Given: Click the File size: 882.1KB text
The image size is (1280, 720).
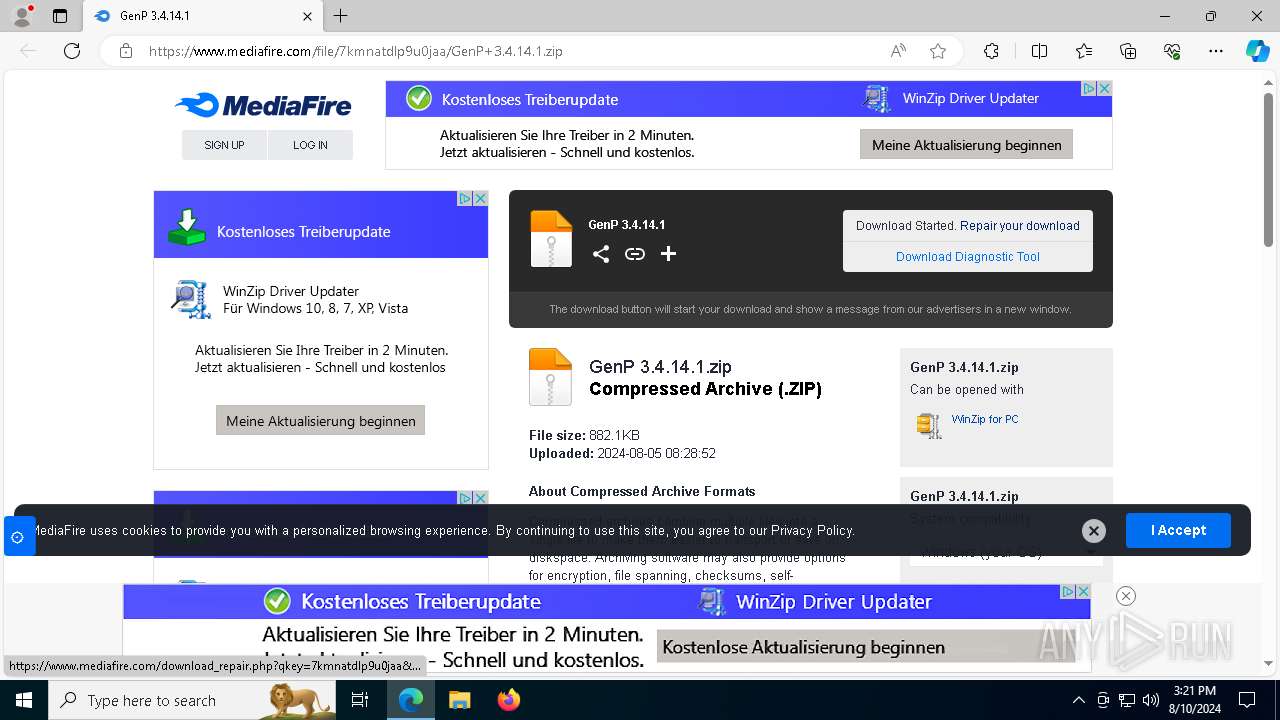Looking at the screenshot, I should (x=584, y=435).
